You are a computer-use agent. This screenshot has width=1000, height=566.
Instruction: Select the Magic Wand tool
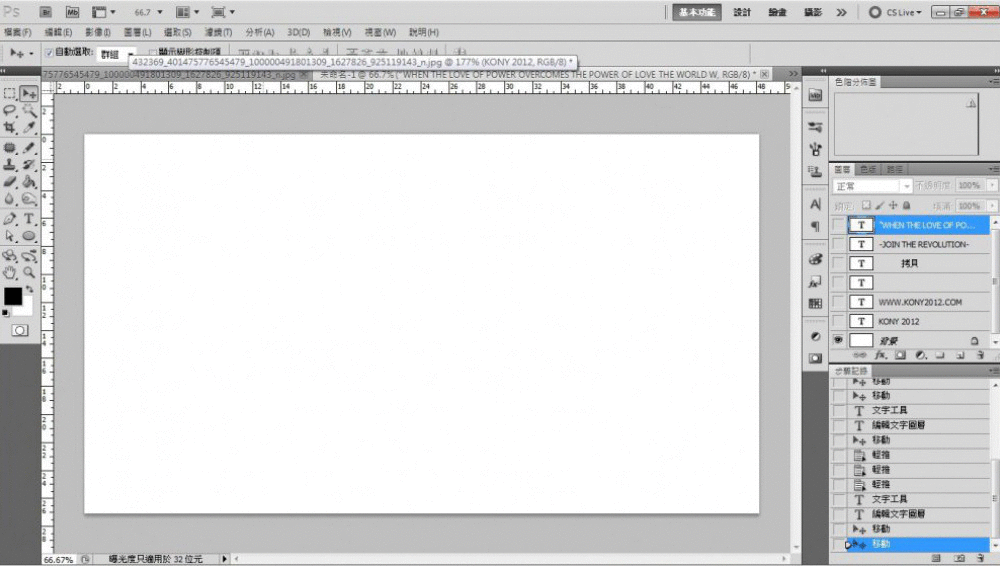29,111
